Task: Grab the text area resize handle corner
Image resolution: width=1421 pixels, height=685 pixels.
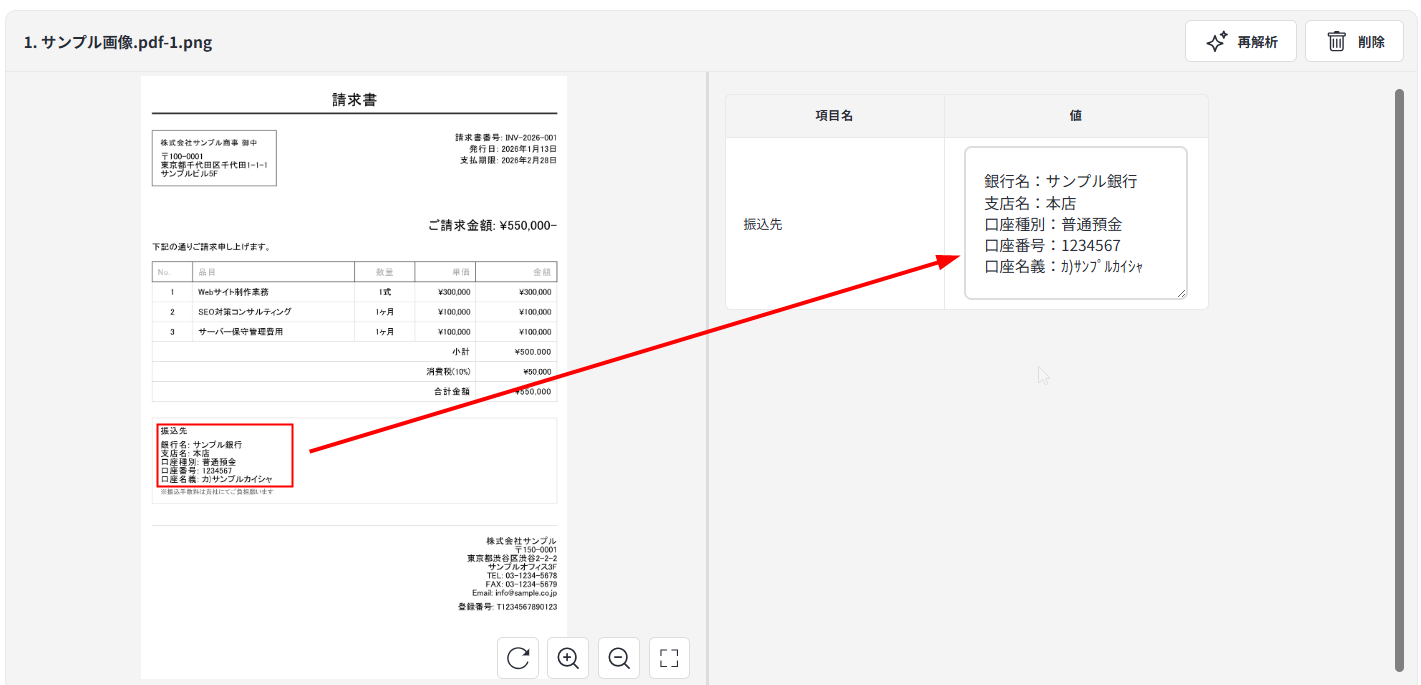Action: (x=1181, y=293)
